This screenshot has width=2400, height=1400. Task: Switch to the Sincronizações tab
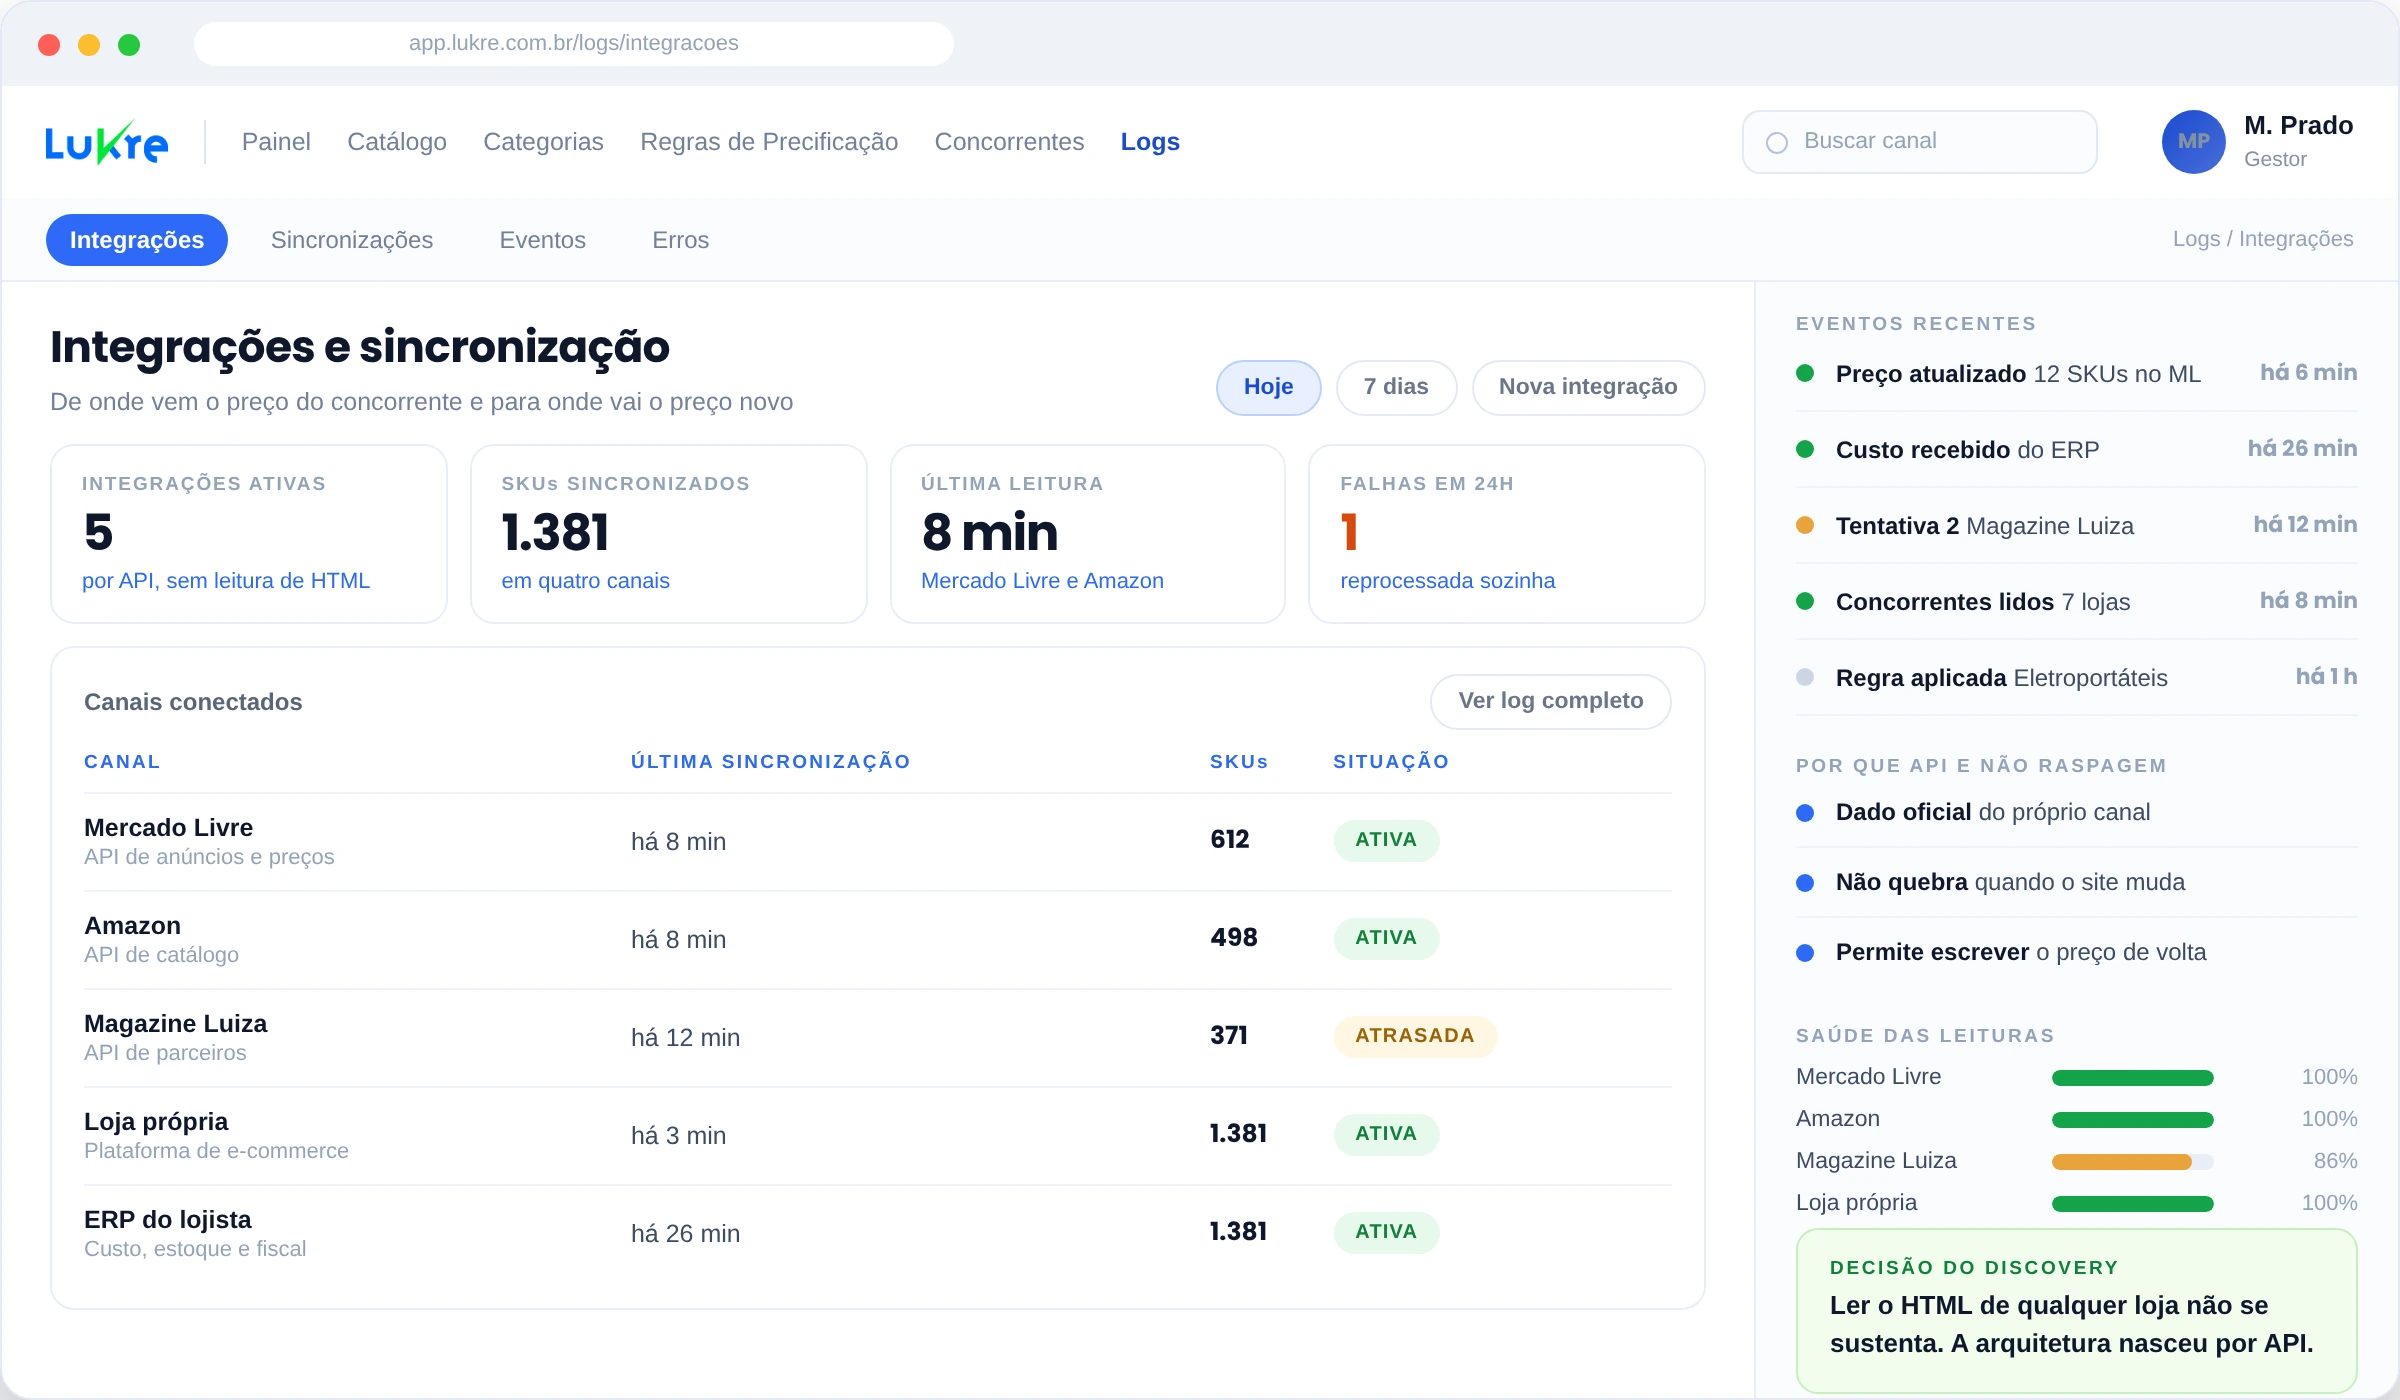tap(352, 240)
